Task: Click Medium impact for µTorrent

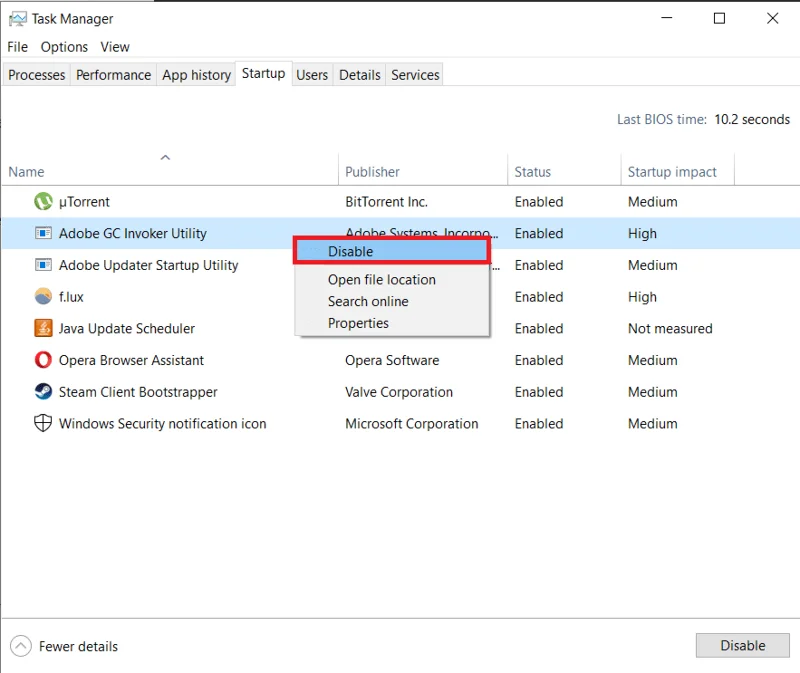Action: point(653,202)
